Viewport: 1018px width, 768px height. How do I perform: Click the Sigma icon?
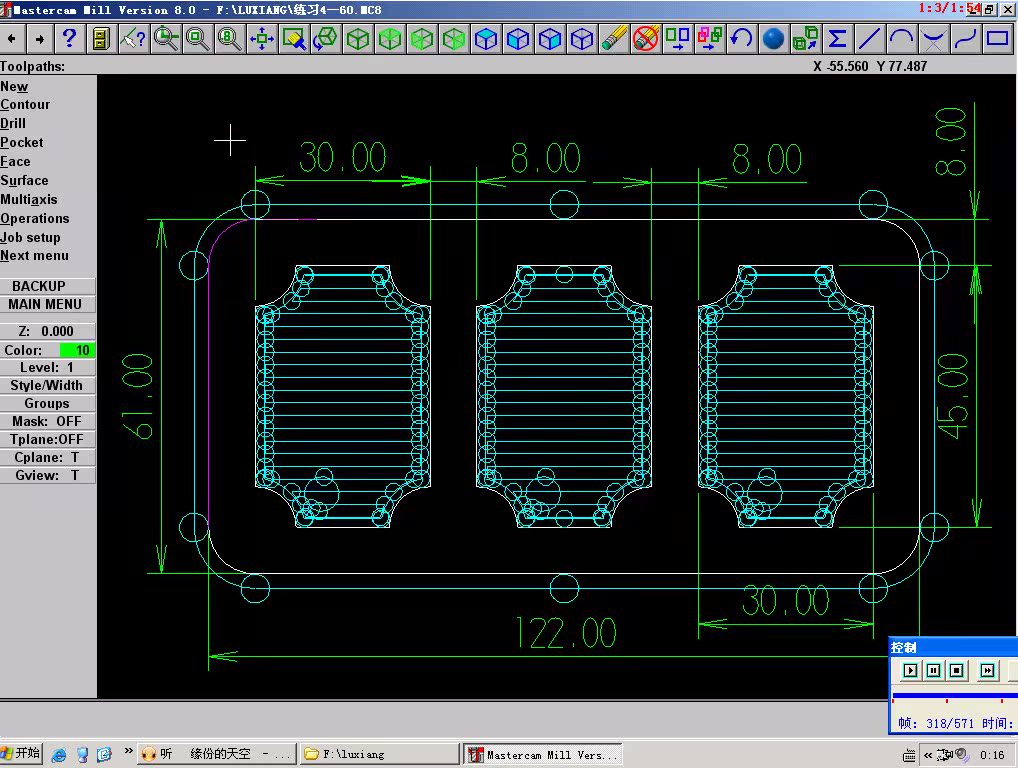pos(838,39)
